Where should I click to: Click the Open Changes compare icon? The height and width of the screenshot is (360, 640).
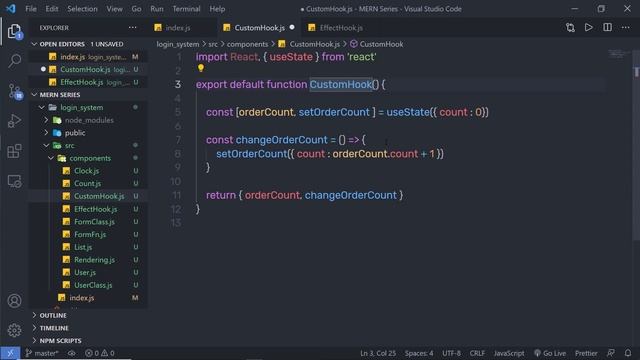(x=570, y=27)
